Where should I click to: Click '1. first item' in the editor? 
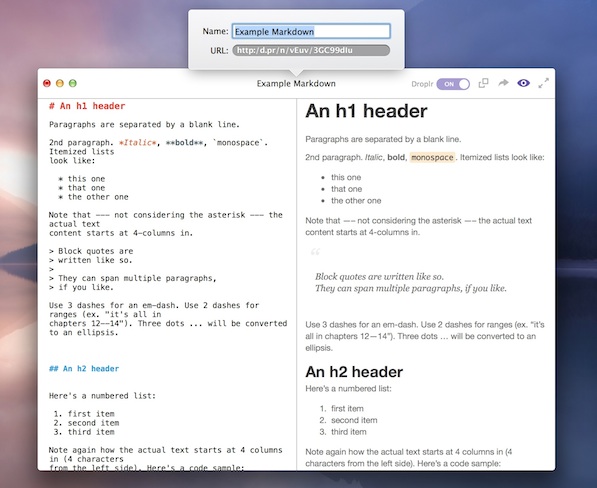tap(84, 414)
